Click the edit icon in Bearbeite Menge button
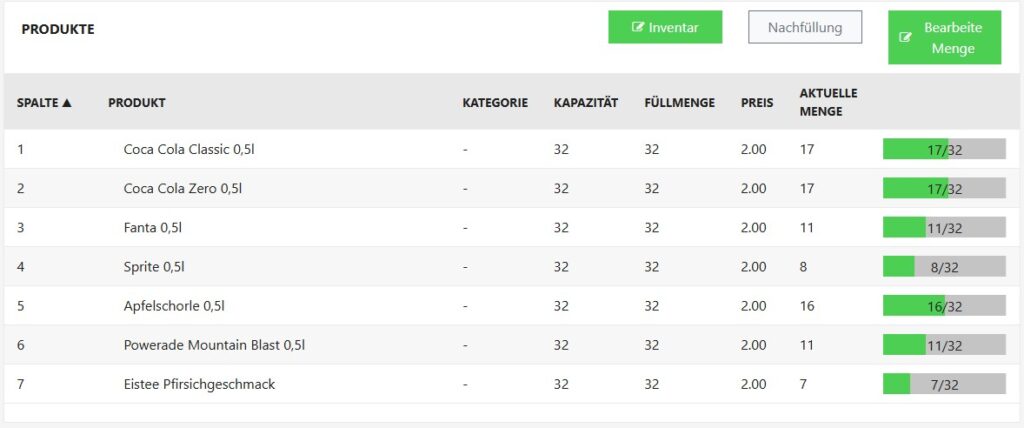 (x=906, y=38)
